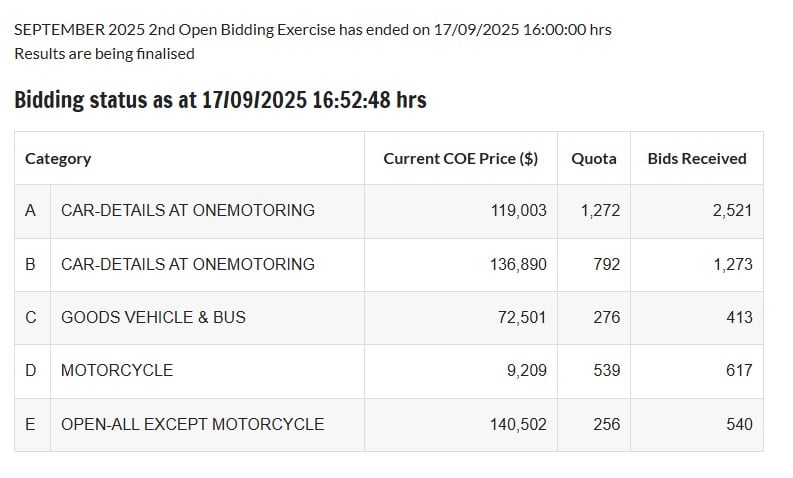Click the price 119,003 for Category A
This screenshot has height=478, width=793.
(518, 210)
